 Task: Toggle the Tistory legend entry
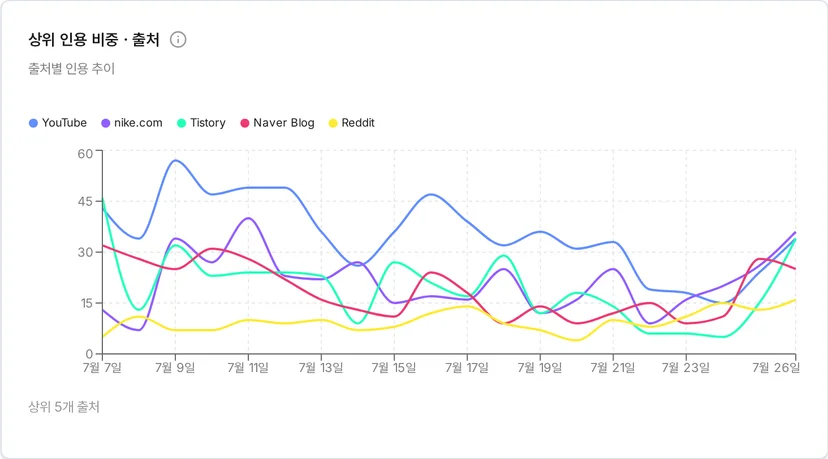[202, 123]
